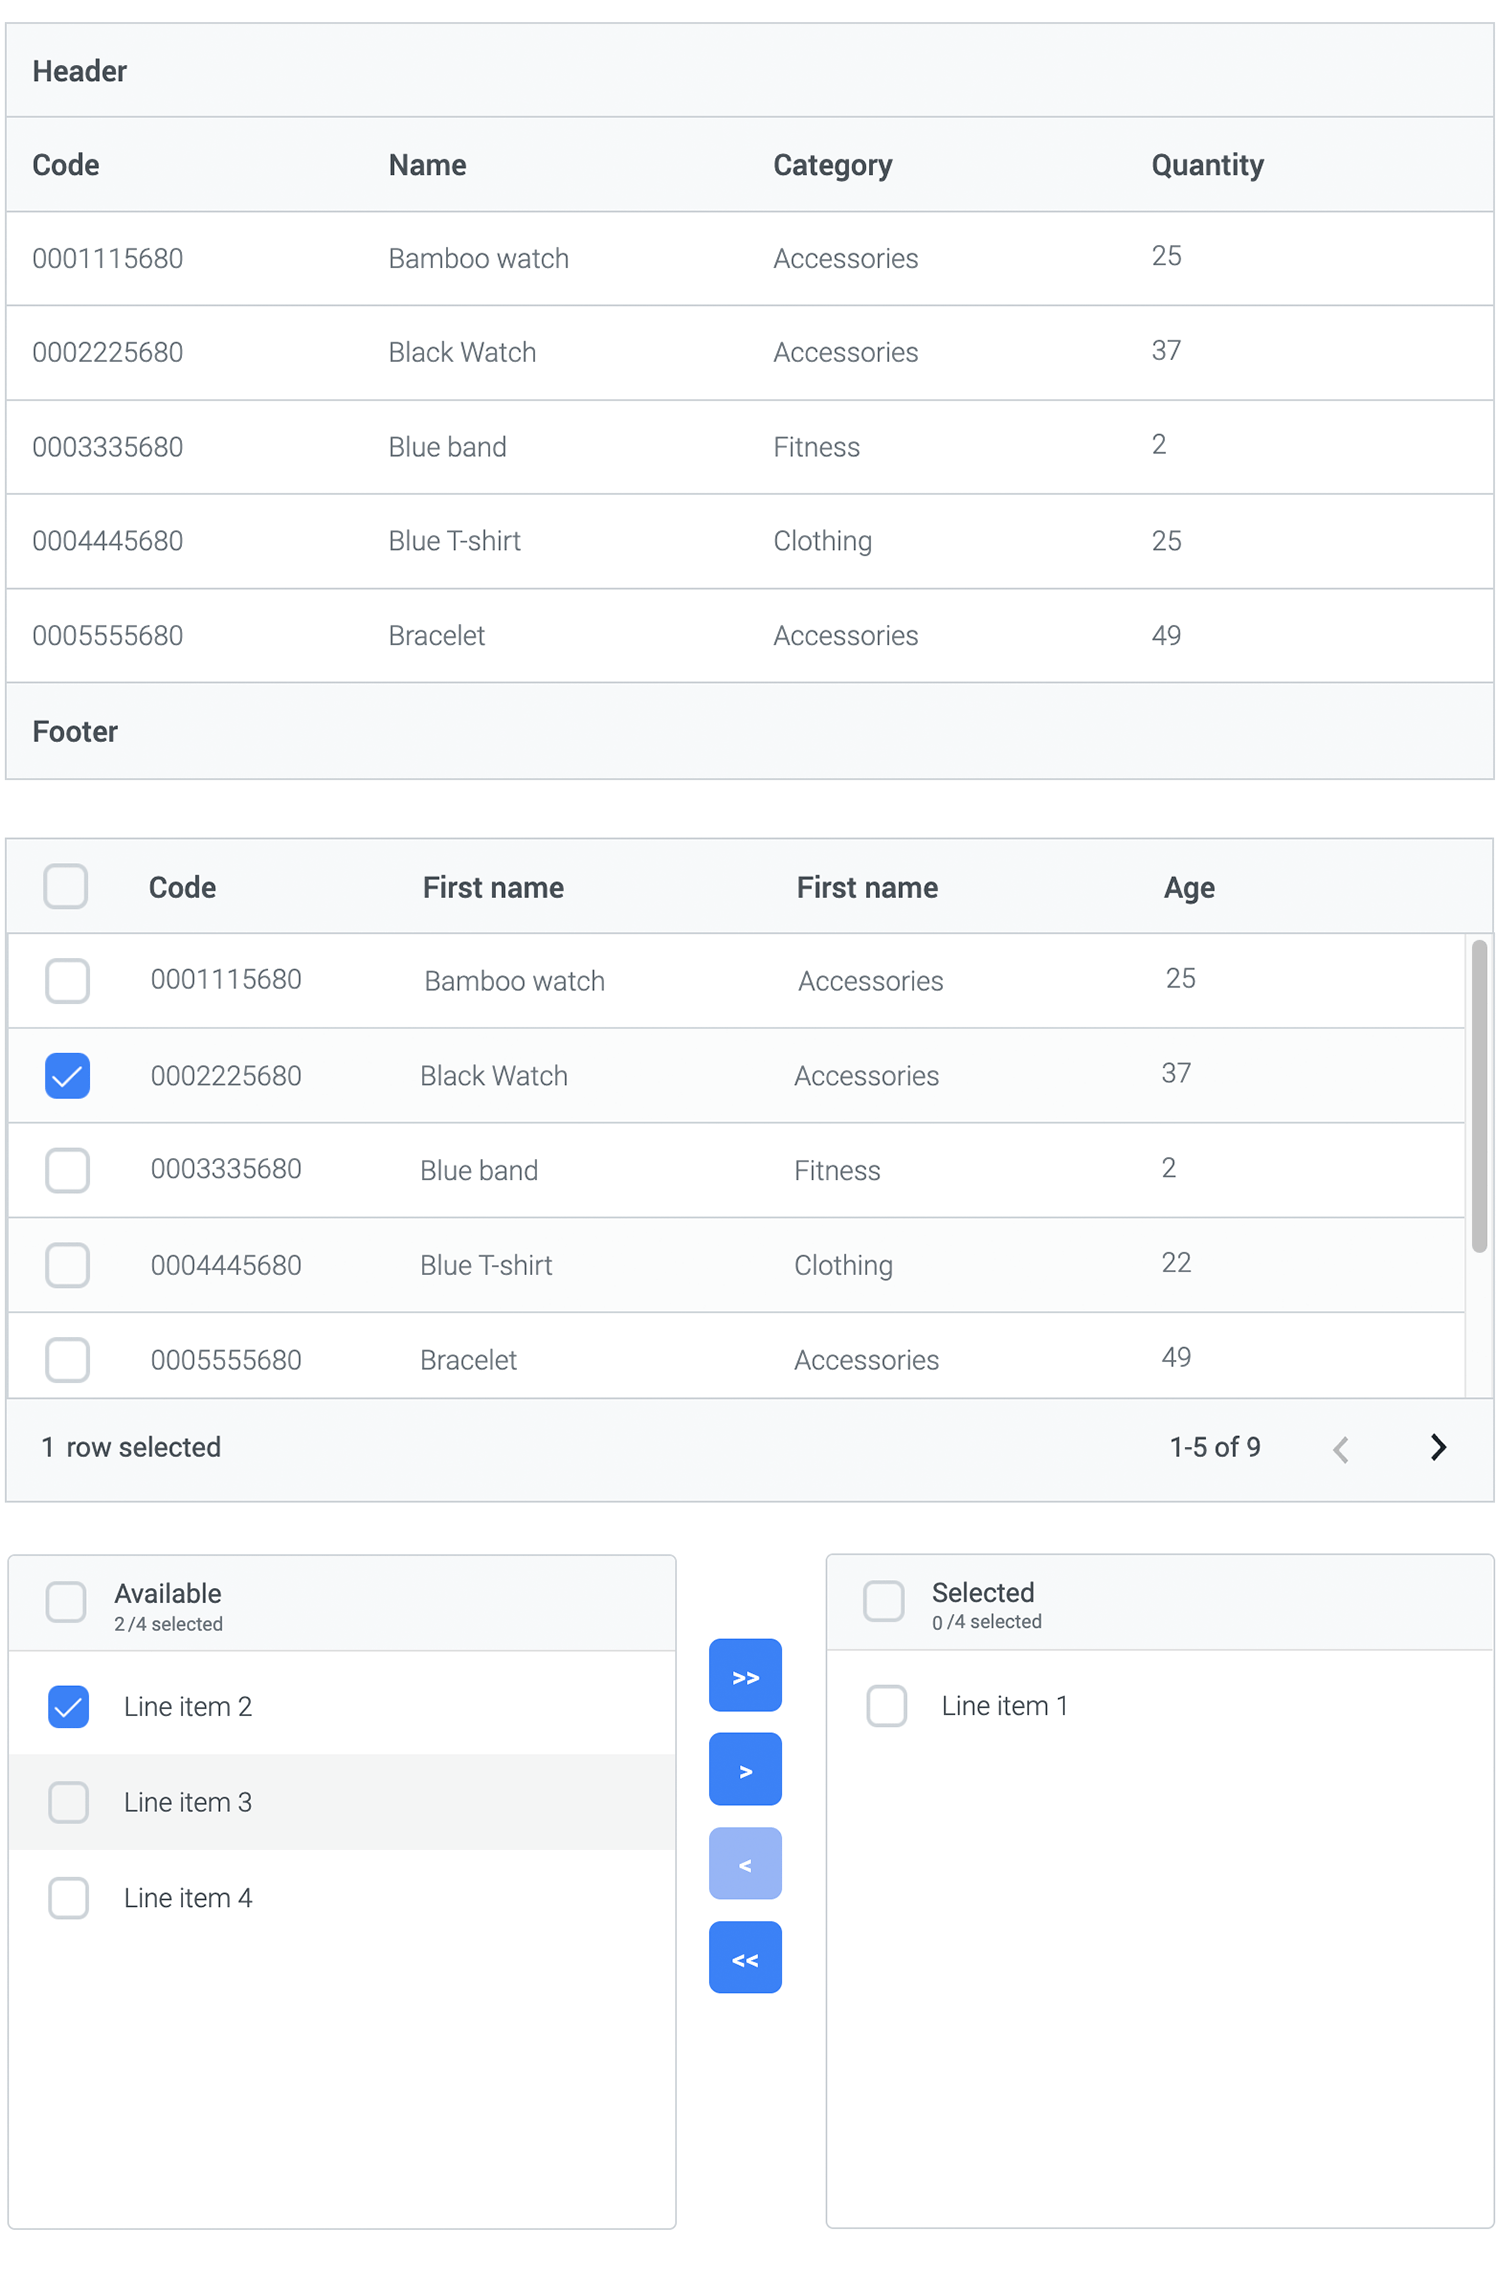
Task: Uncheck Line item 2 checkbox
Action: click(x=68, y=1707)
